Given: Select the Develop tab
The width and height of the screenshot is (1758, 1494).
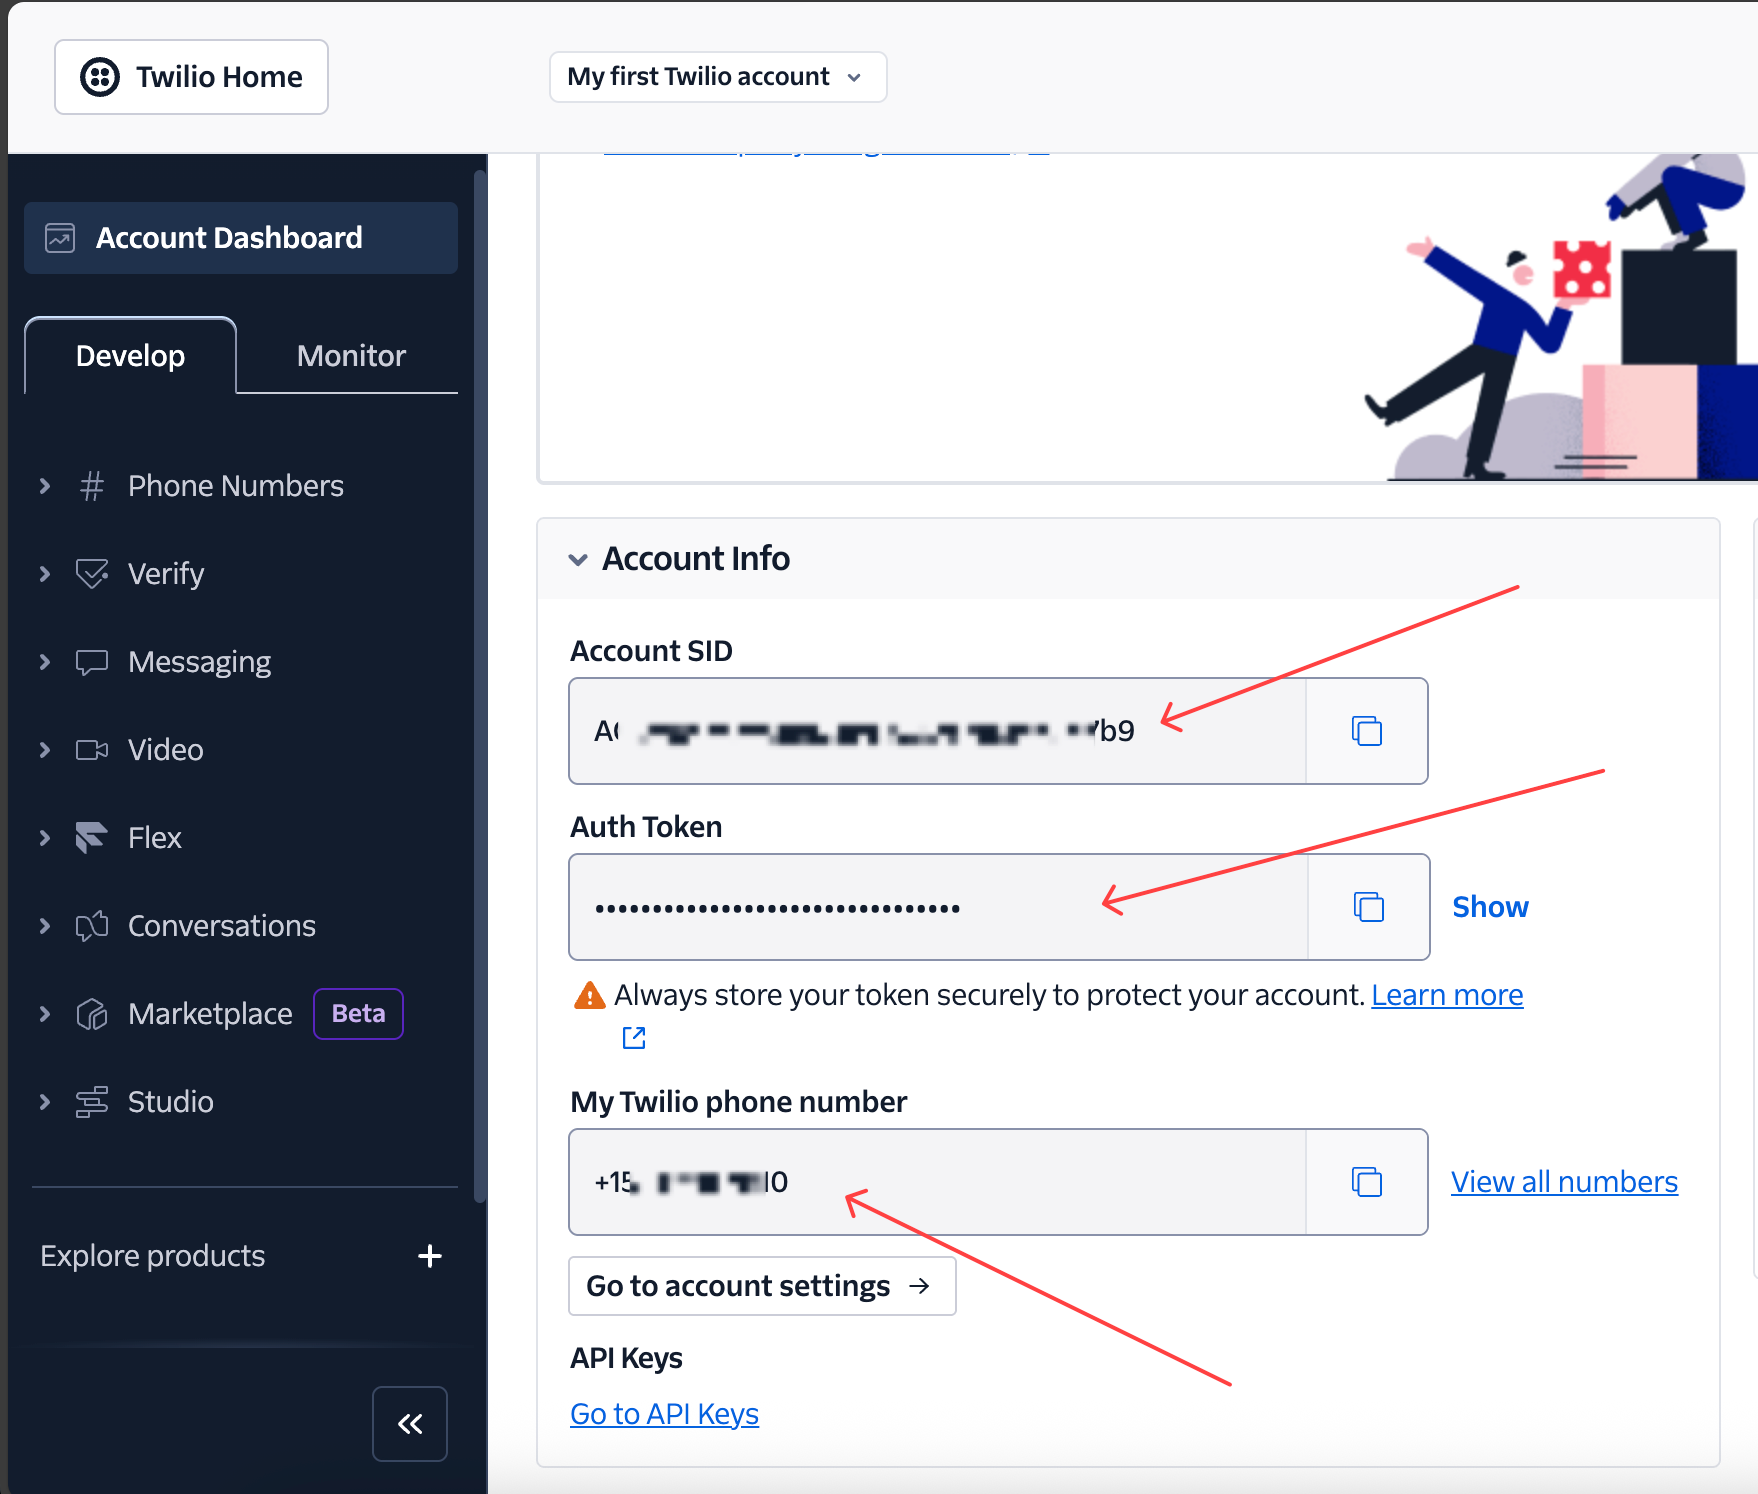Looking at the screenshot, I should point(130,356).
